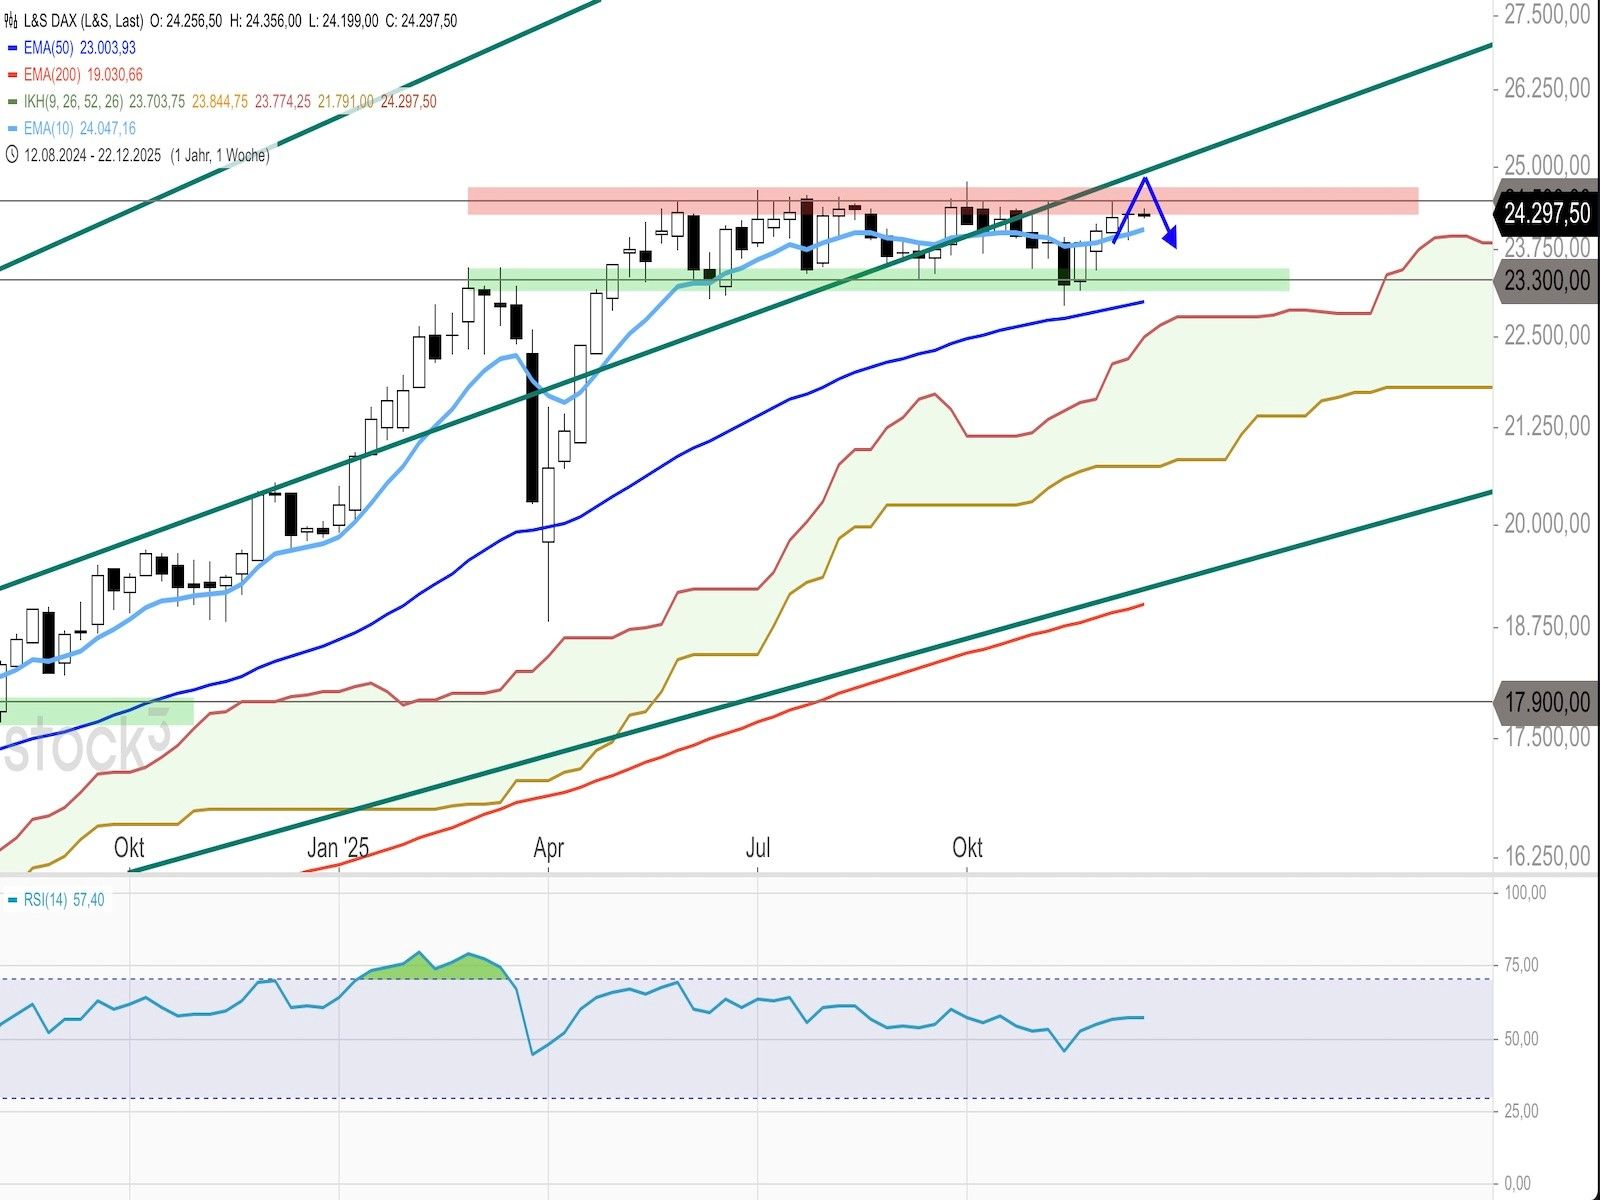
Task: Click the red EMA(200) legend marker
Action: pos(12,75)
